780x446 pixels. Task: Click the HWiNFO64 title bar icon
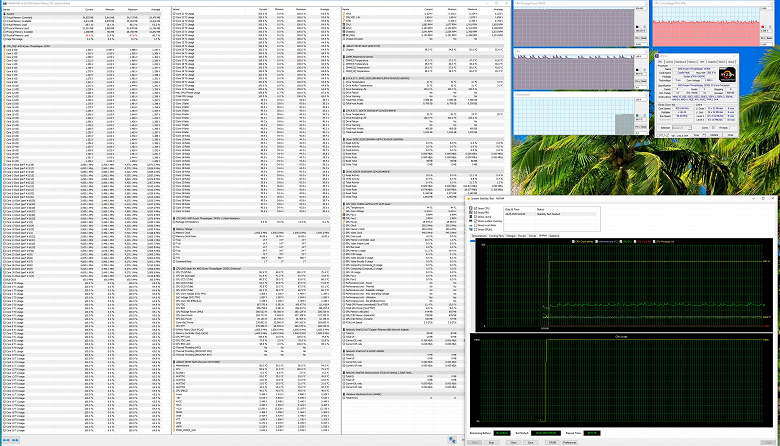tap(3, 3)
